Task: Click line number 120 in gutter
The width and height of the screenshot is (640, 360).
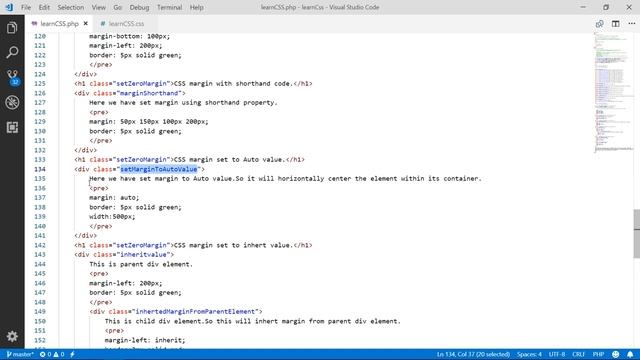Action: pyautogui.click(x=40, y=36)
